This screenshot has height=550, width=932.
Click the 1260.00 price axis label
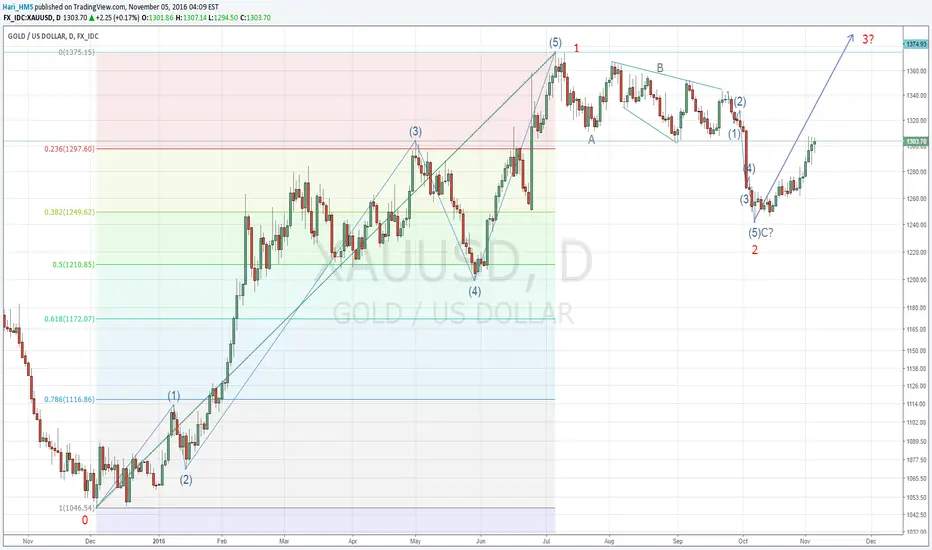coord(917,199)
